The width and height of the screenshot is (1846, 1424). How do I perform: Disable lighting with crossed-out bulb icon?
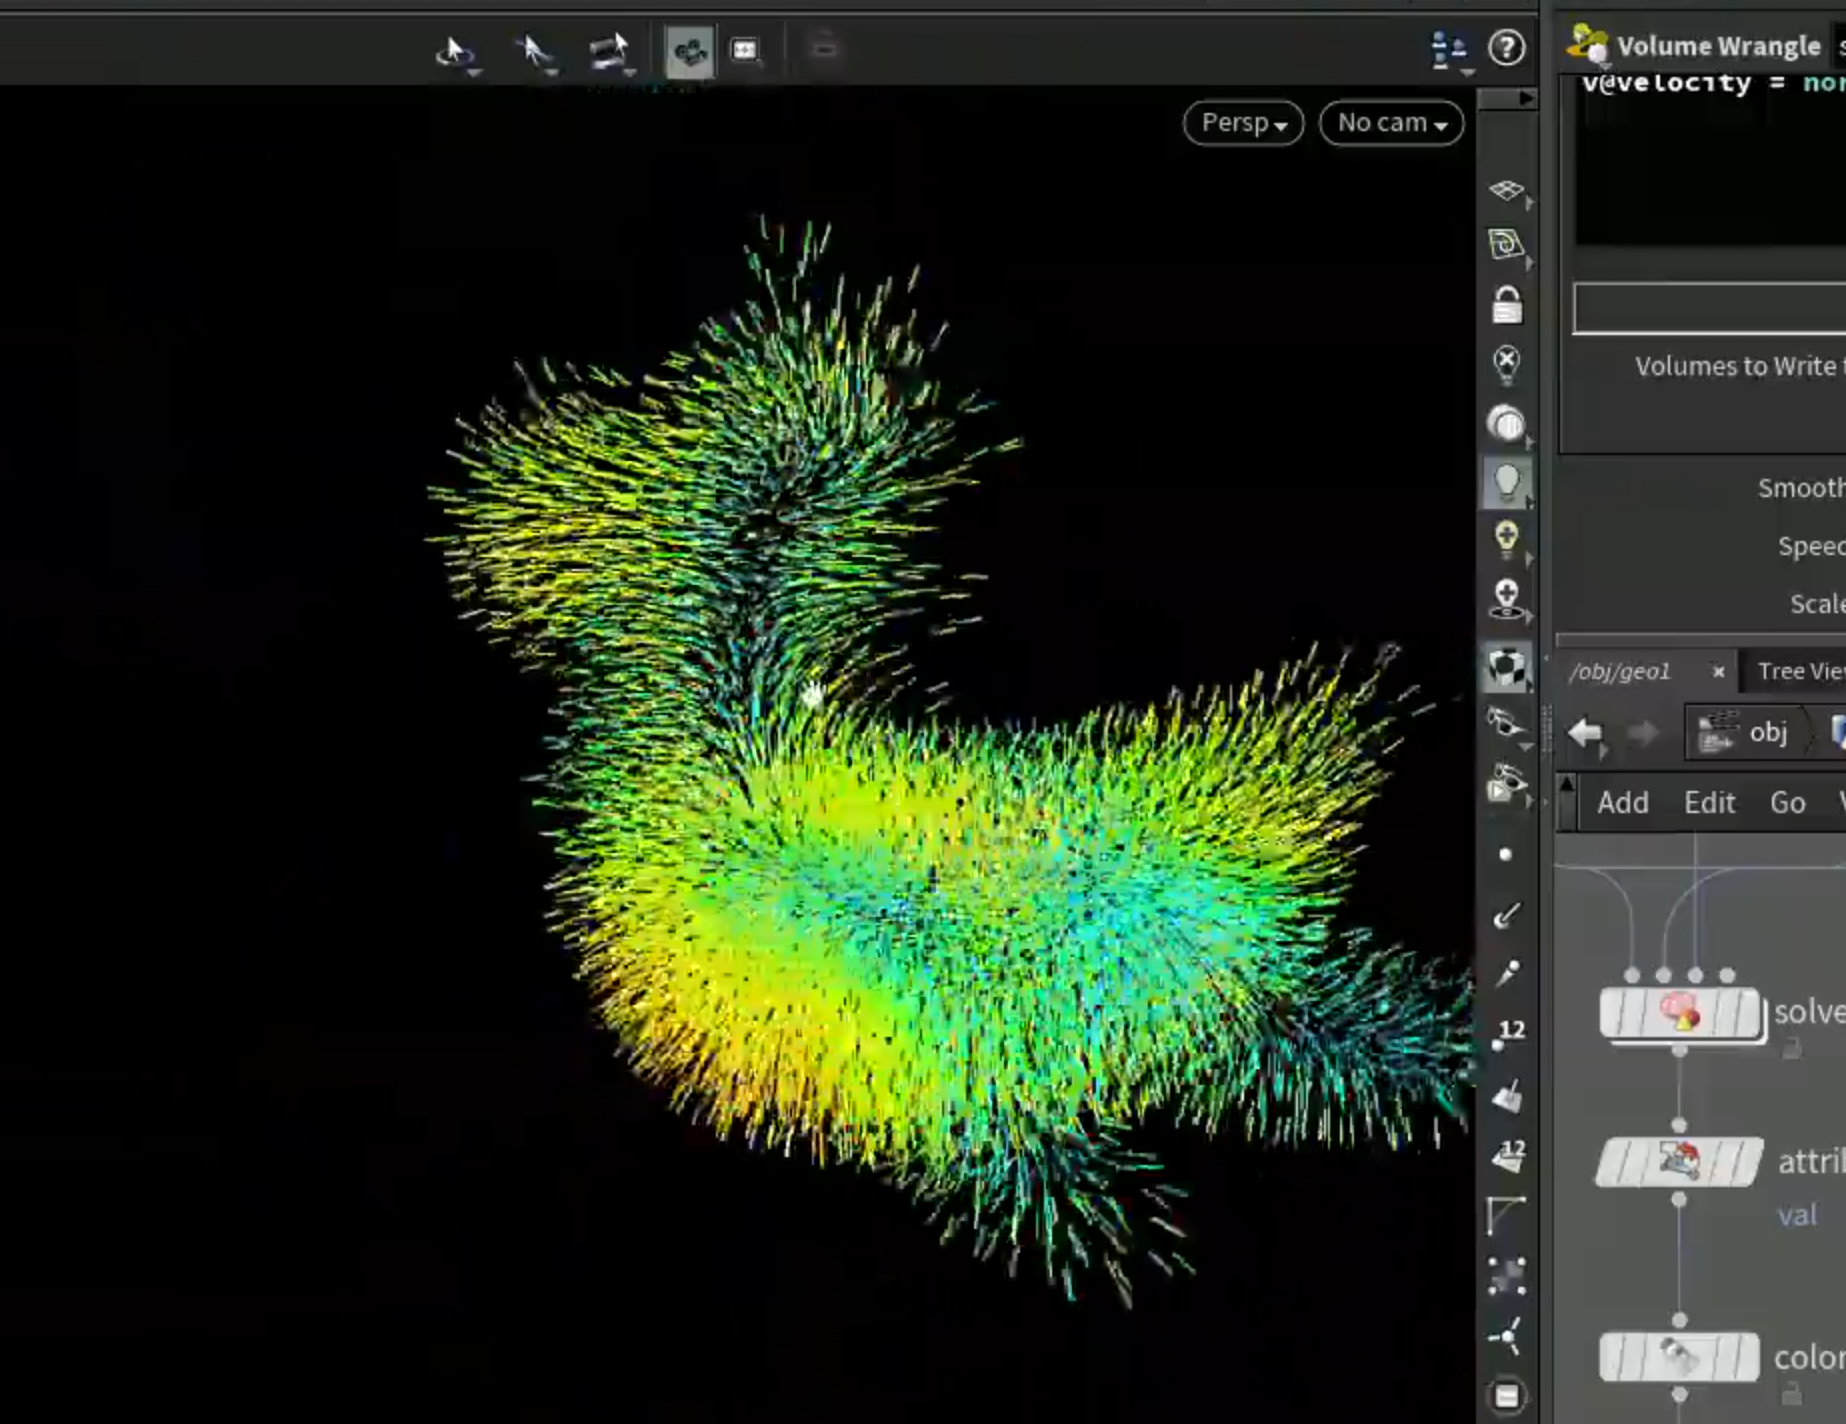[1506, 364]
